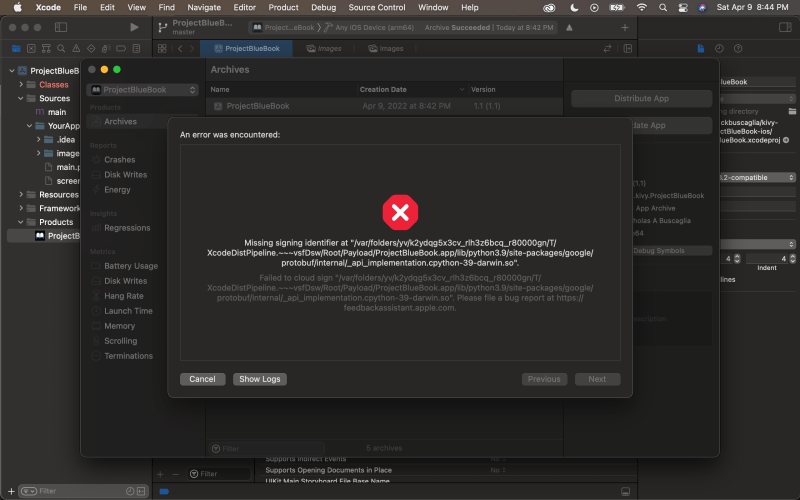The height and width of the screenshot is (500, 800).
Task: Click the Creation Date sort chevron
Action: point(462,89)
